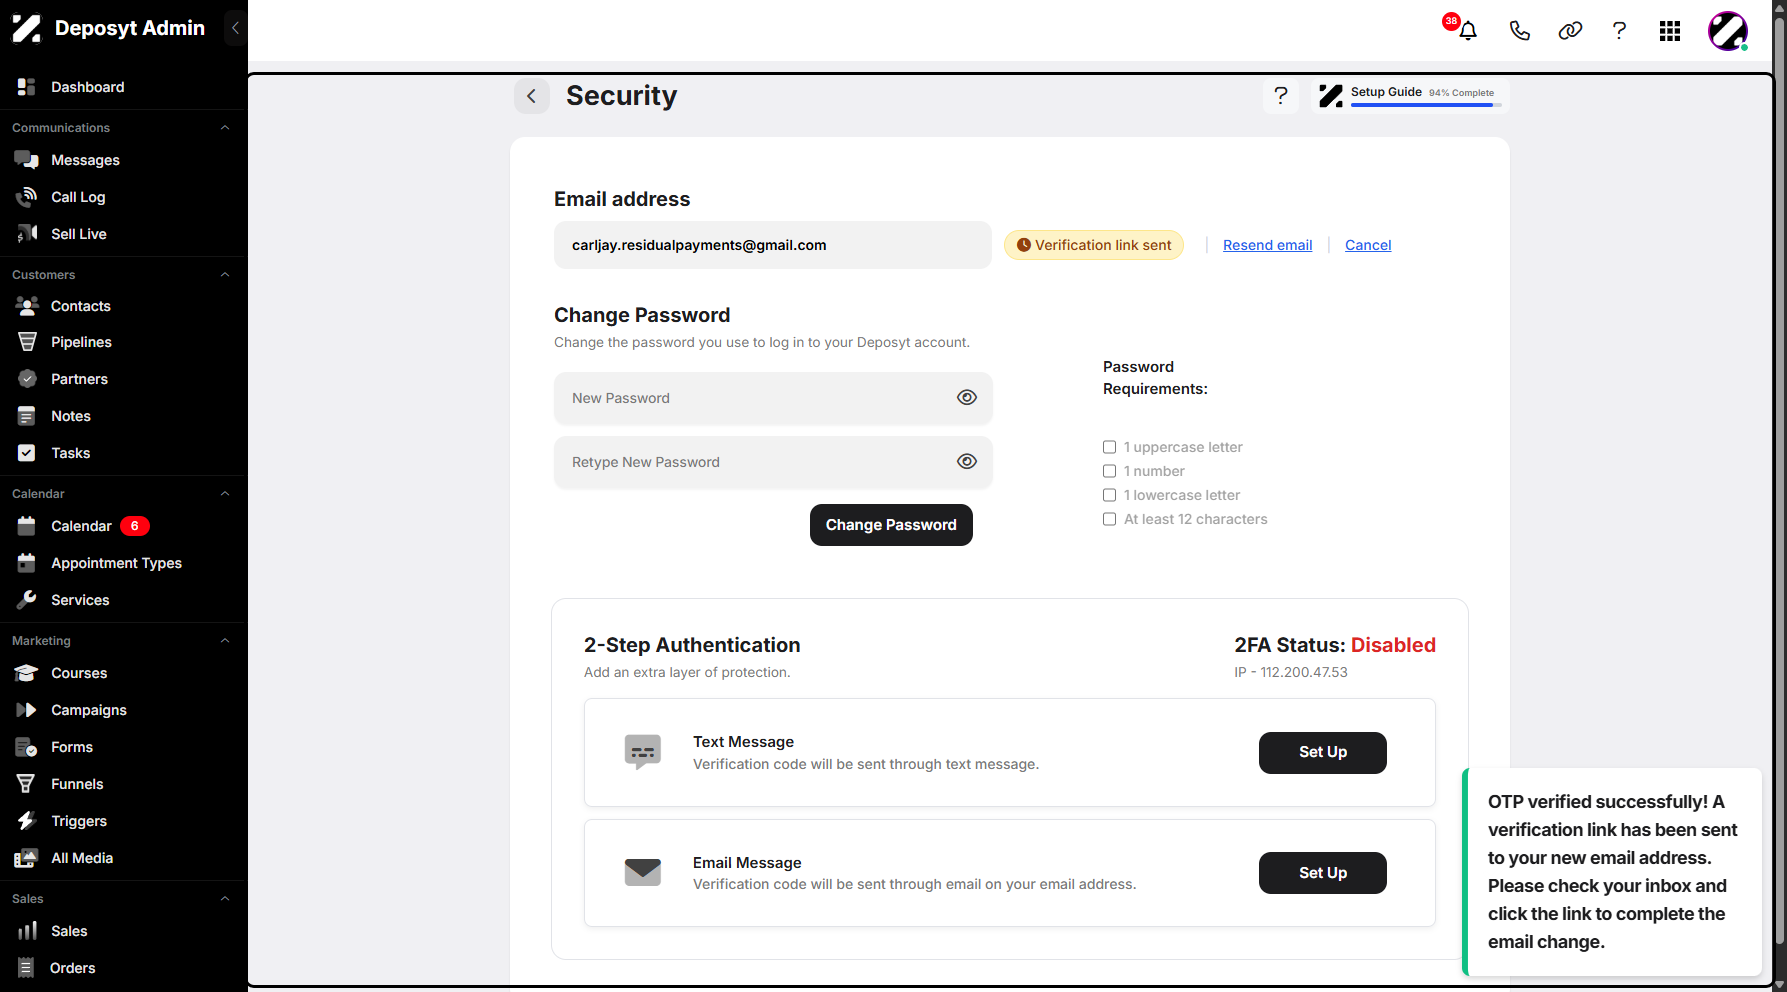Open the apps grid launcher

(1670, 31)
